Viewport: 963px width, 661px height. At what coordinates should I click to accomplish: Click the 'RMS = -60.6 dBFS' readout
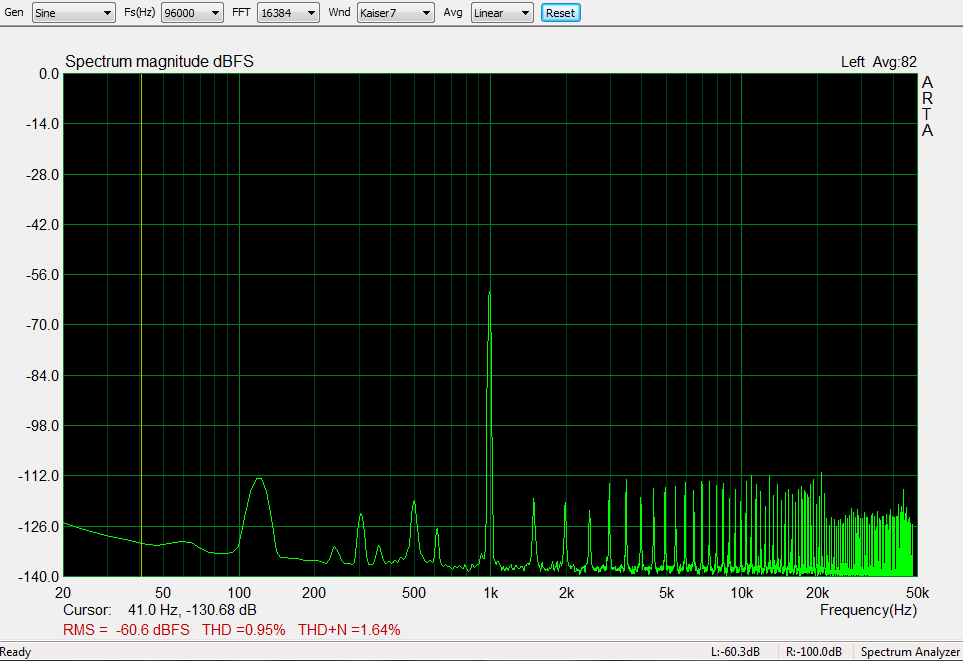coord(127,630)
